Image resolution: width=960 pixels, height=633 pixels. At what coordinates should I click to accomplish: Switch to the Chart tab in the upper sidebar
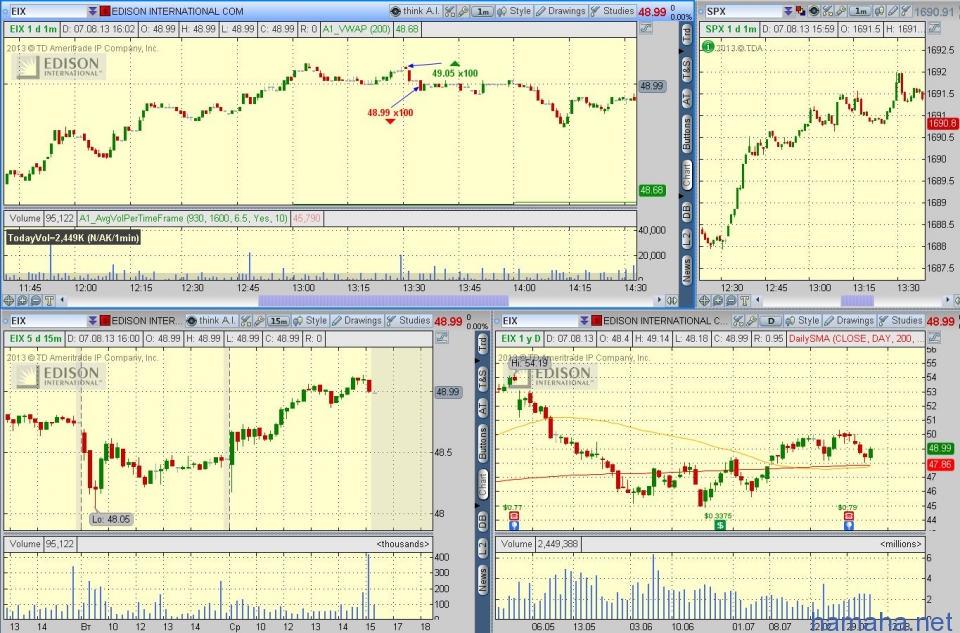point(686,176)
